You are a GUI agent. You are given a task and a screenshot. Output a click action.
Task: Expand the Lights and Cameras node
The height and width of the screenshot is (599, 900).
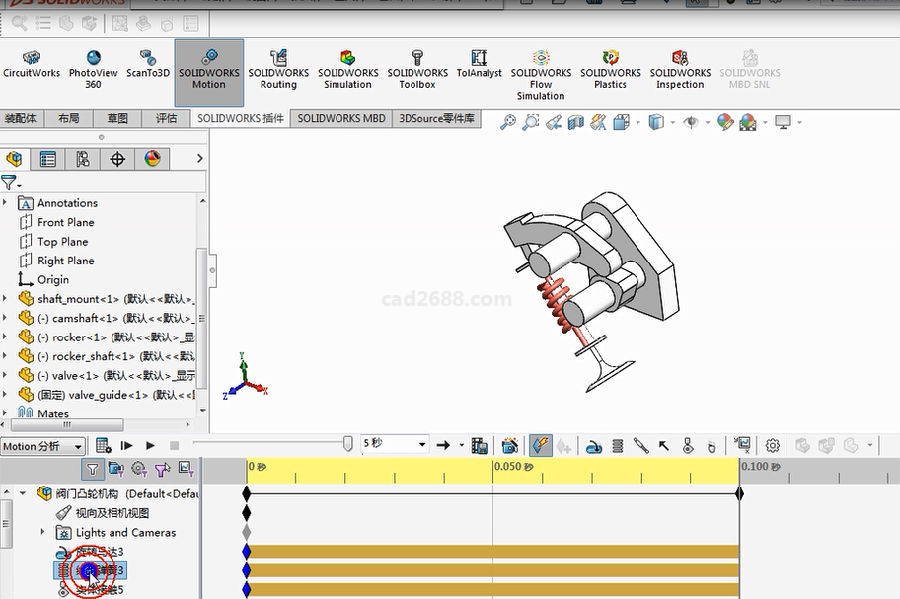(42, 532)
